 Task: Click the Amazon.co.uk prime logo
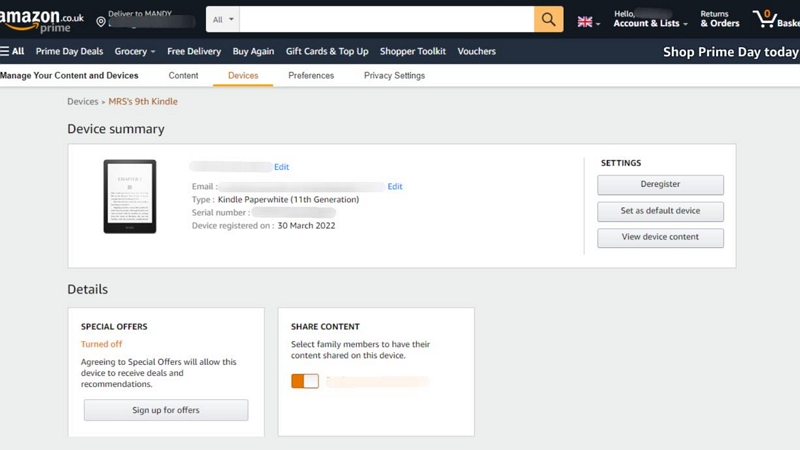tap(42, 21)
